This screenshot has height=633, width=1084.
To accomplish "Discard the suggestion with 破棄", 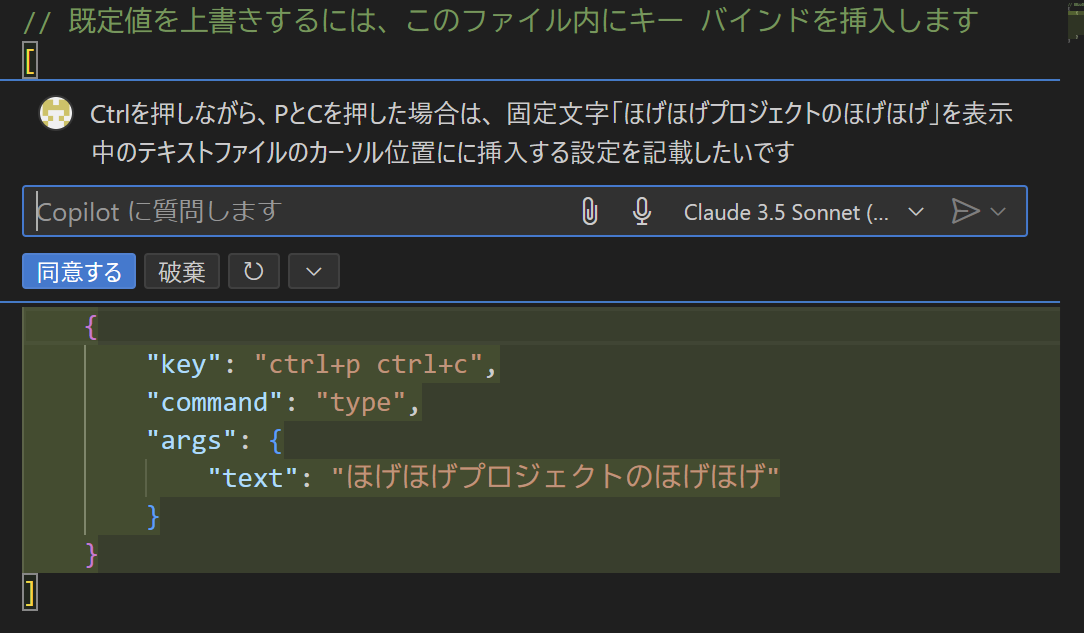I will coord(182,271).
